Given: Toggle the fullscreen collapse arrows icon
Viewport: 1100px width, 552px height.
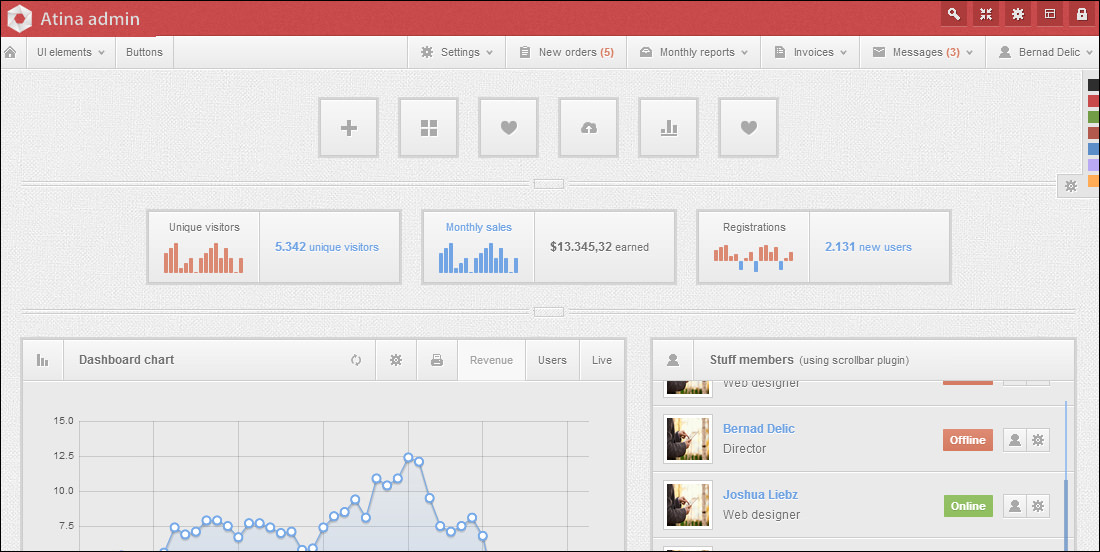Looking at the screenshot, I should pos(986,14).
